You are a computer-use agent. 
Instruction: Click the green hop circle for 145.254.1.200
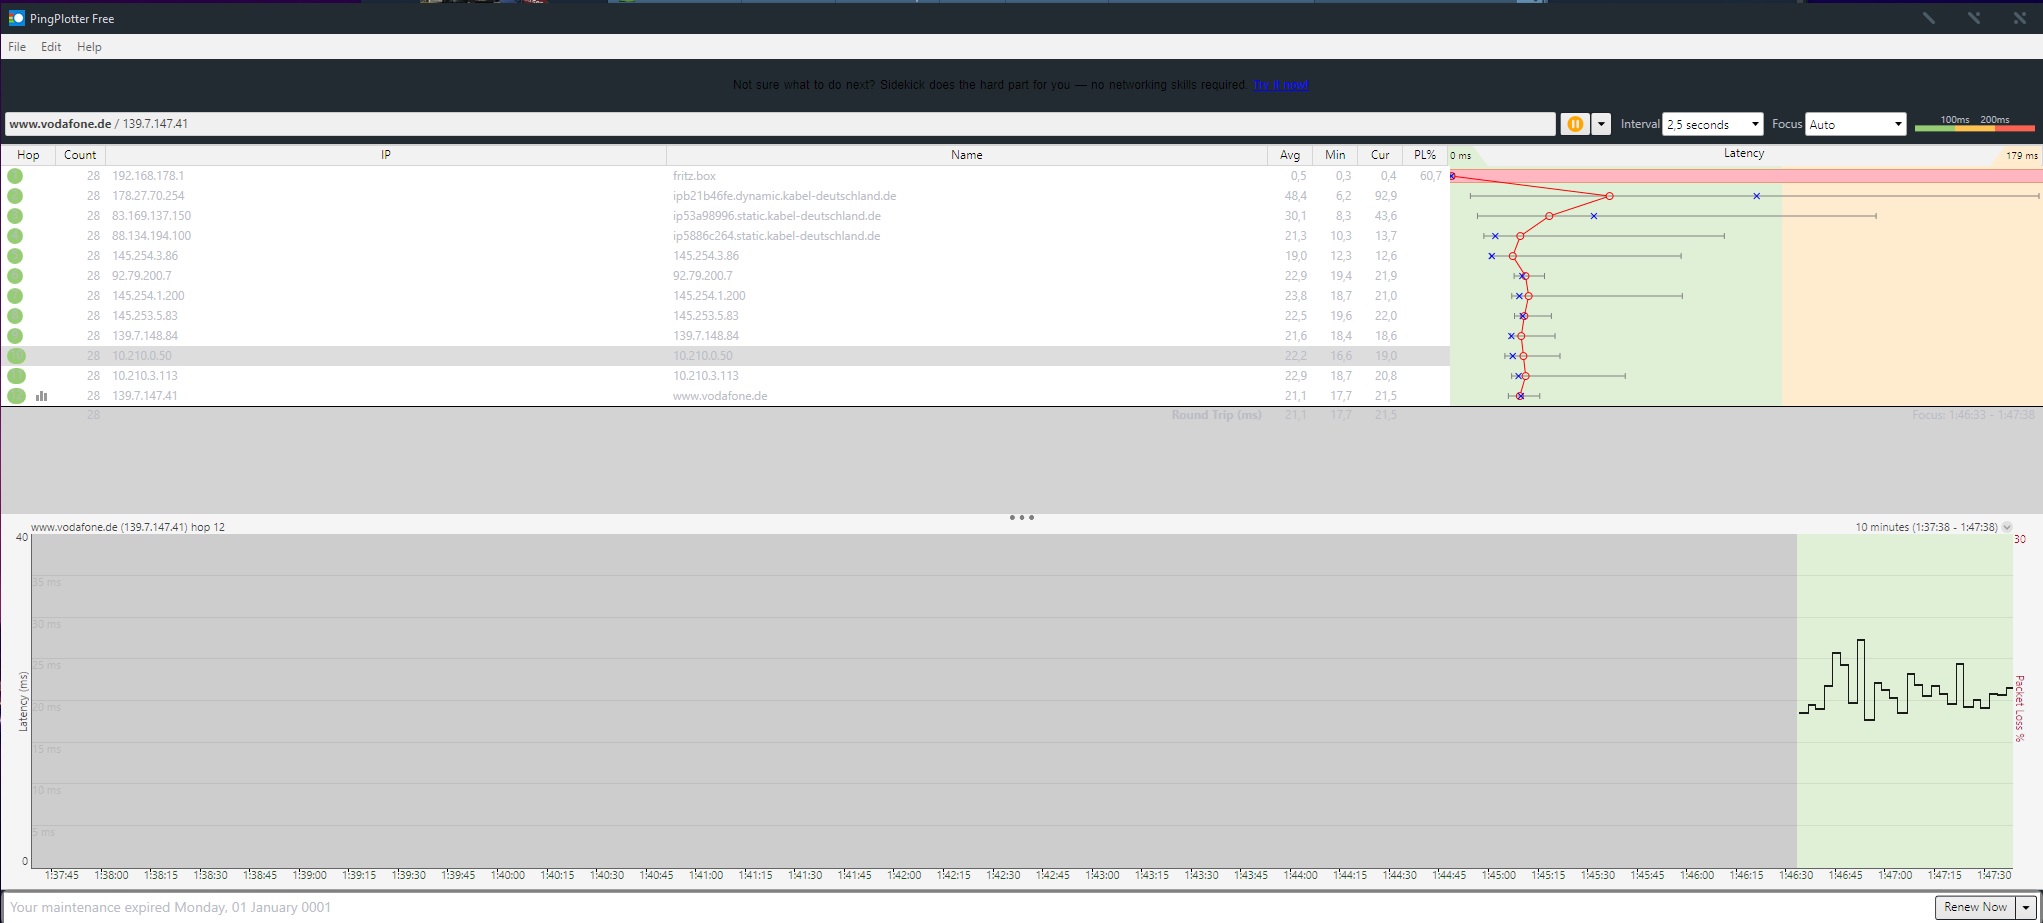click(15, 296)
